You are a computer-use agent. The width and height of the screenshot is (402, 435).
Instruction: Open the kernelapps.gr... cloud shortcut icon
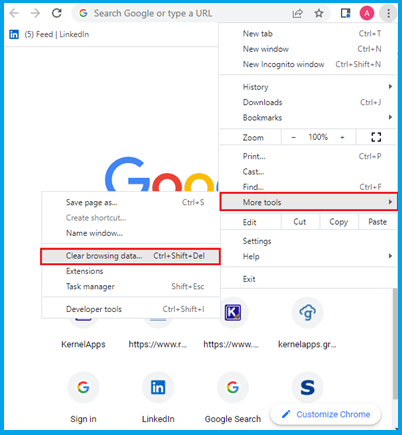pos(307,313)
